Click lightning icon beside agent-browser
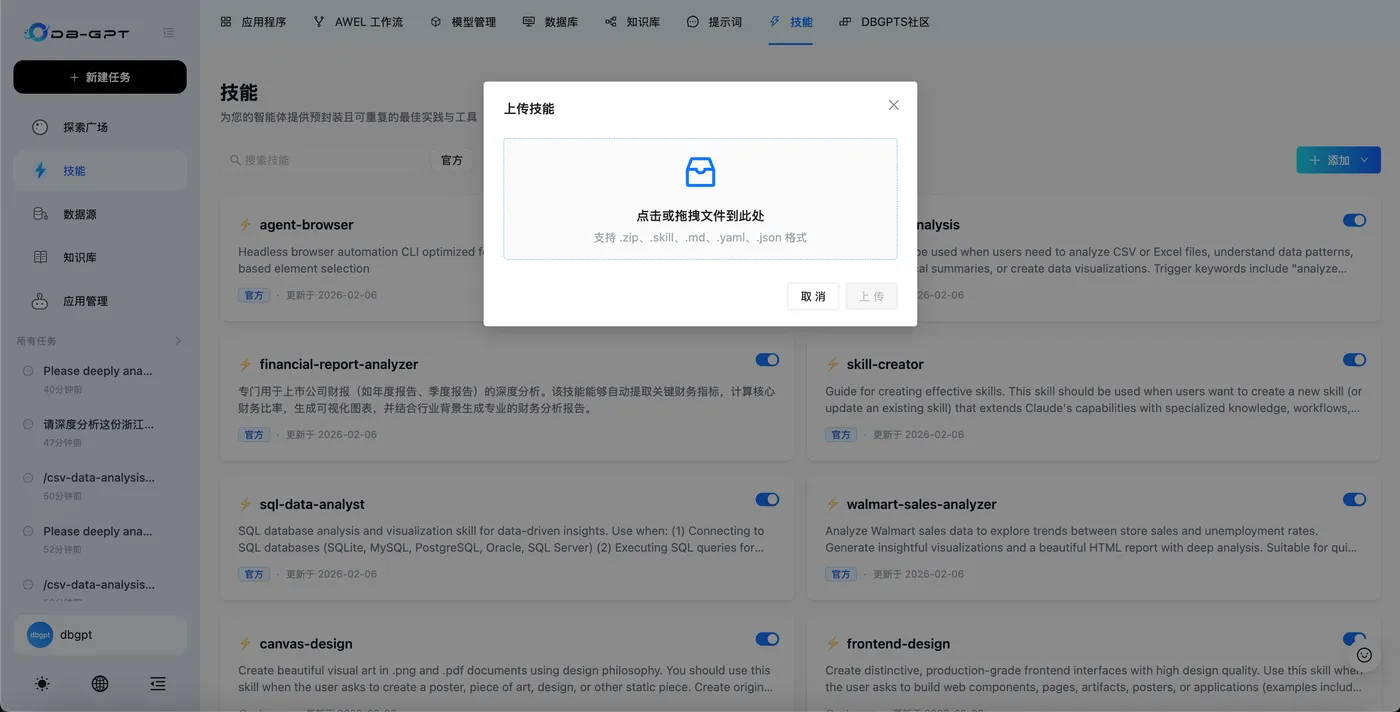 [245, 225]
